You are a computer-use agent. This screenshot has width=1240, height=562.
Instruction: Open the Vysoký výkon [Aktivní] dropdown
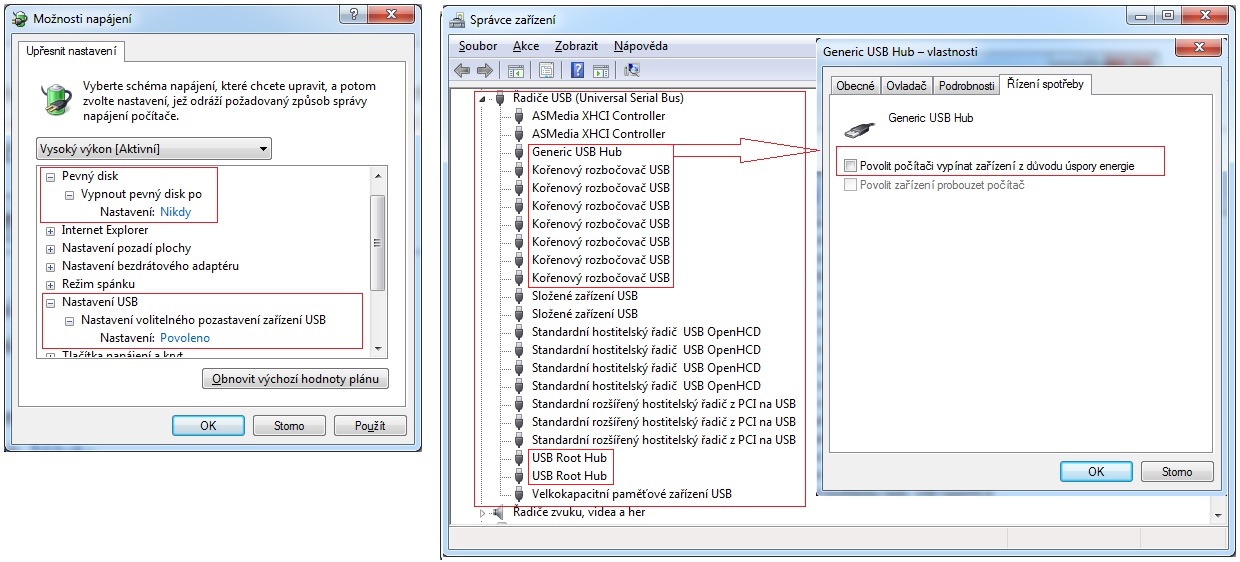point(154,149)
